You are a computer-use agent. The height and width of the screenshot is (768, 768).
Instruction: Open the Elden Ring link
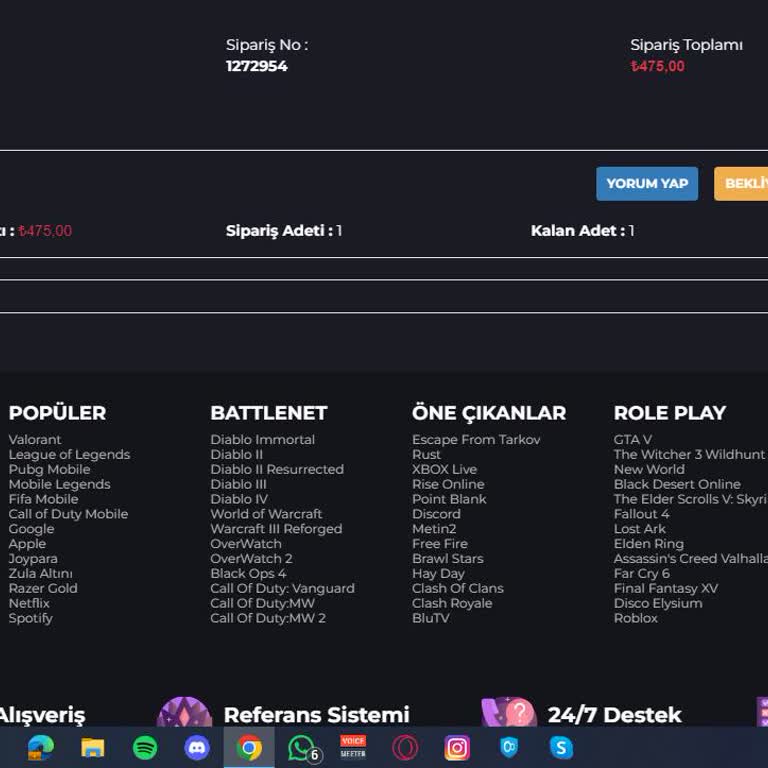(648, 544)
